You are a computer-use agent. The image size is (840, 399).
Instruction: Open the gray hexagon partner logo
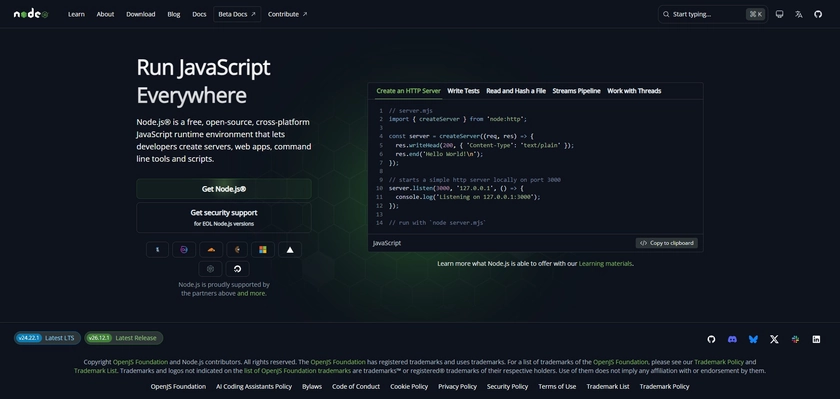tap(211, 269)
